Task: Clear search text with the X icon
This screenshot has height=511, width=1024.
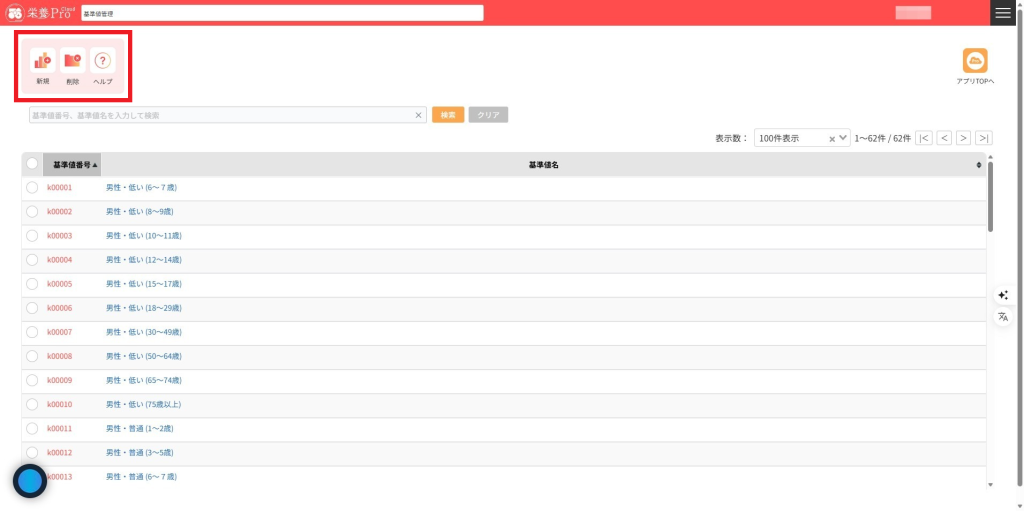Action: pyautogui.click(x=419, y=115)
